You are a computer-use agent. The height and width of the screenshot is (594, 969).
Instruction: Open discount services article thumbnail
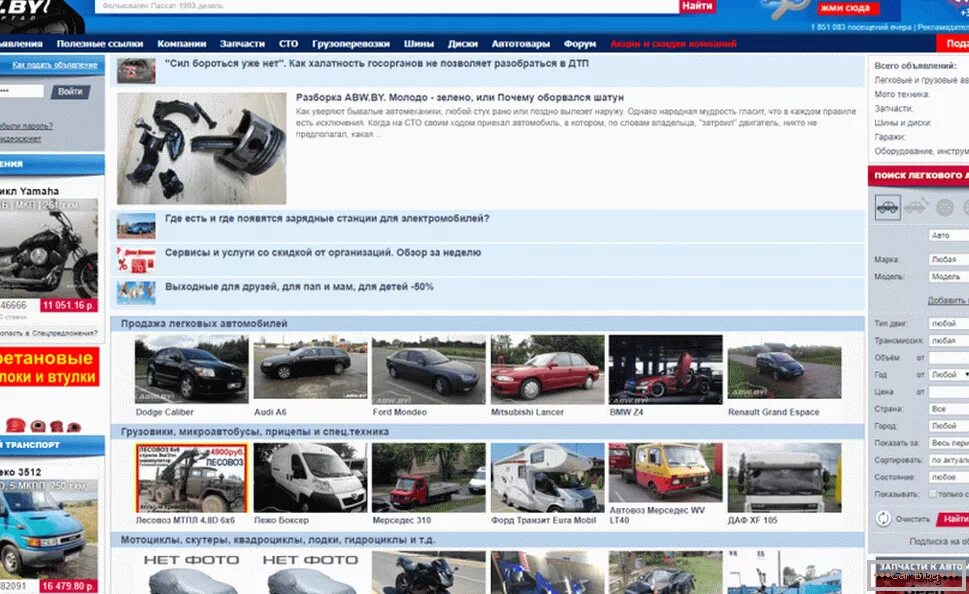point(136,260)
